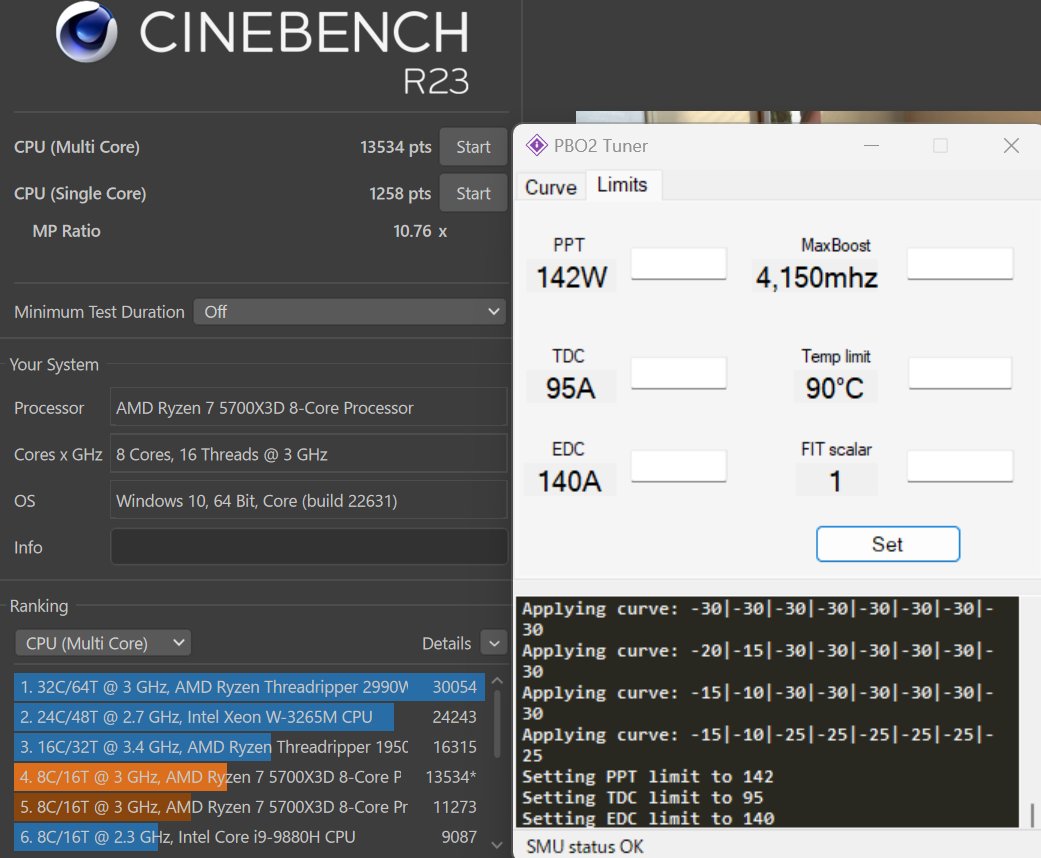The image size is (1041, 858).
Task: Click the current Temp limit value 90°C
Action: click(835, 388)
